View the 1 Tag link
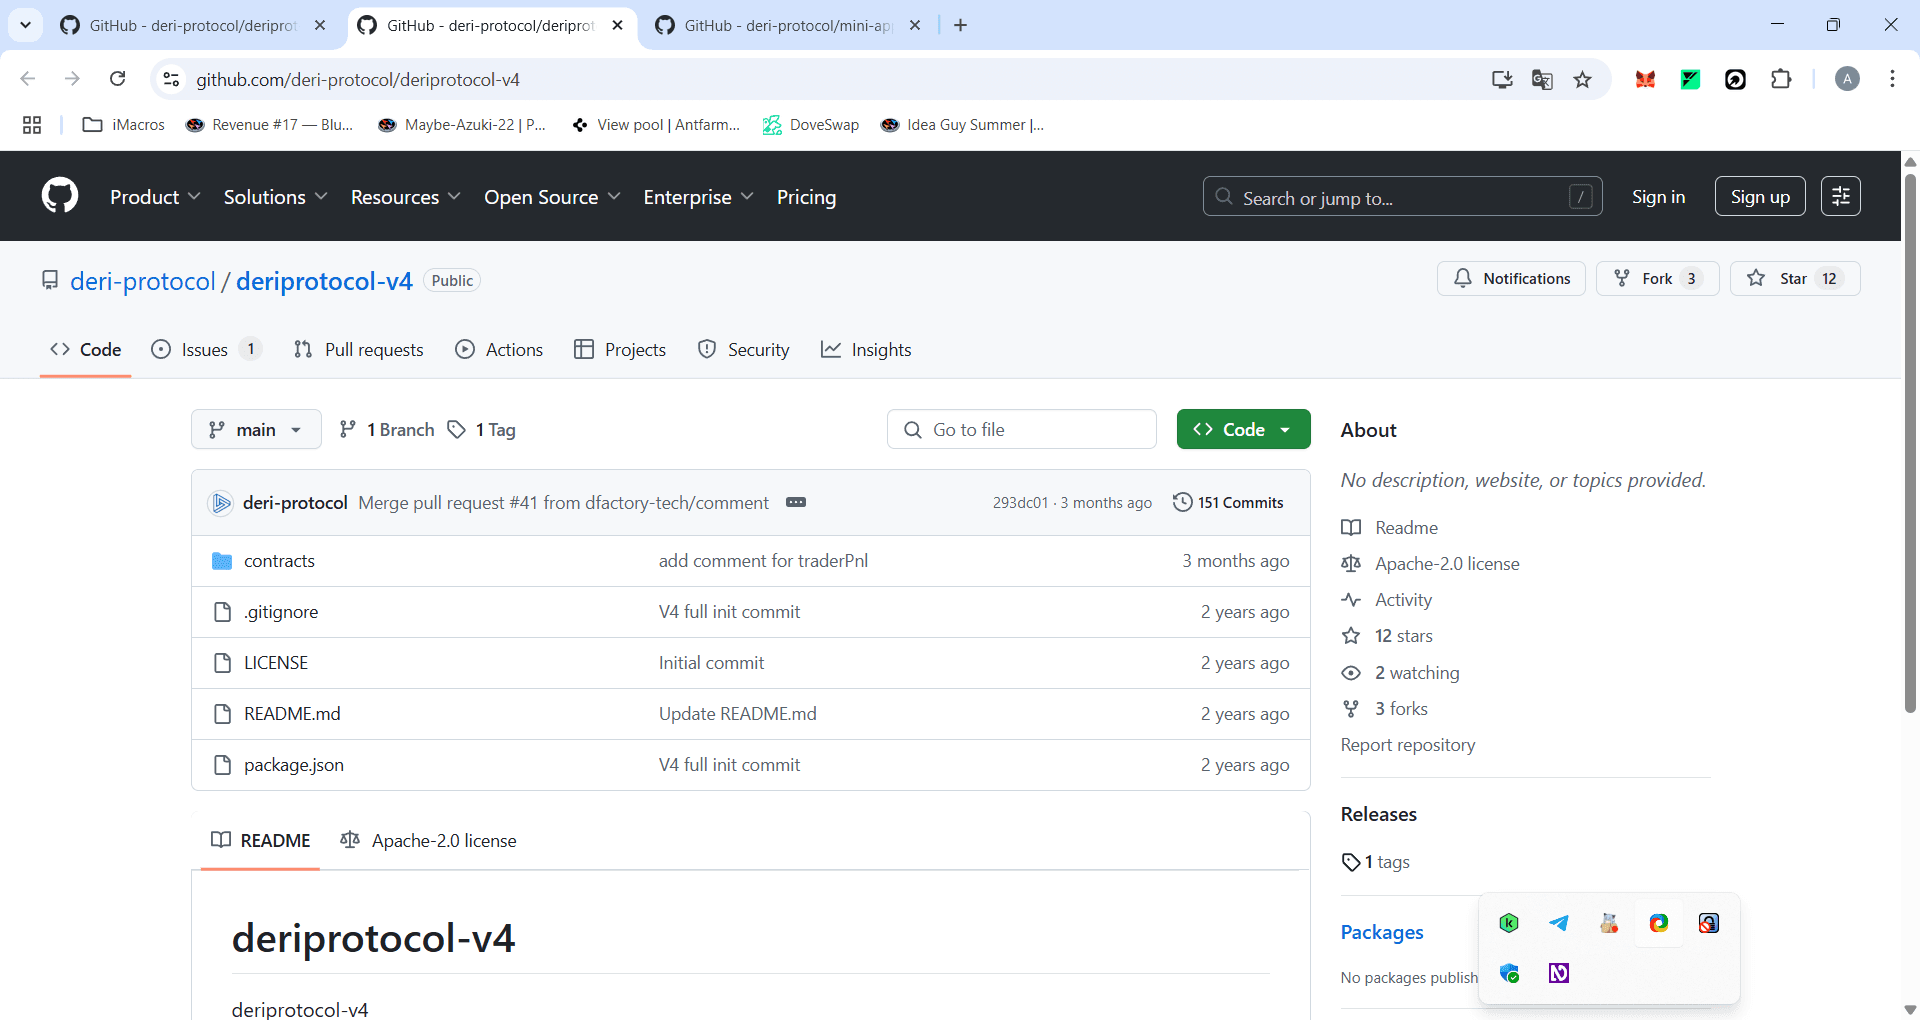1920x1020 pixels. 481,429
